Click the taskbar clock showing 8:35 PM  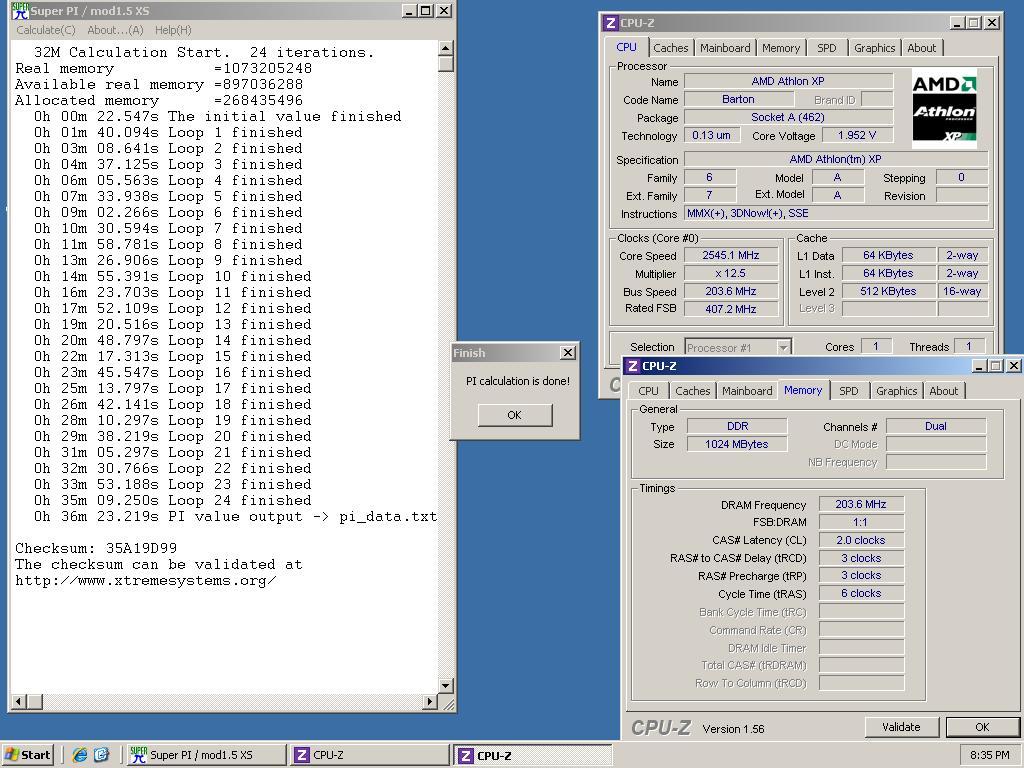pyautogui.click(x=989, y=755)
